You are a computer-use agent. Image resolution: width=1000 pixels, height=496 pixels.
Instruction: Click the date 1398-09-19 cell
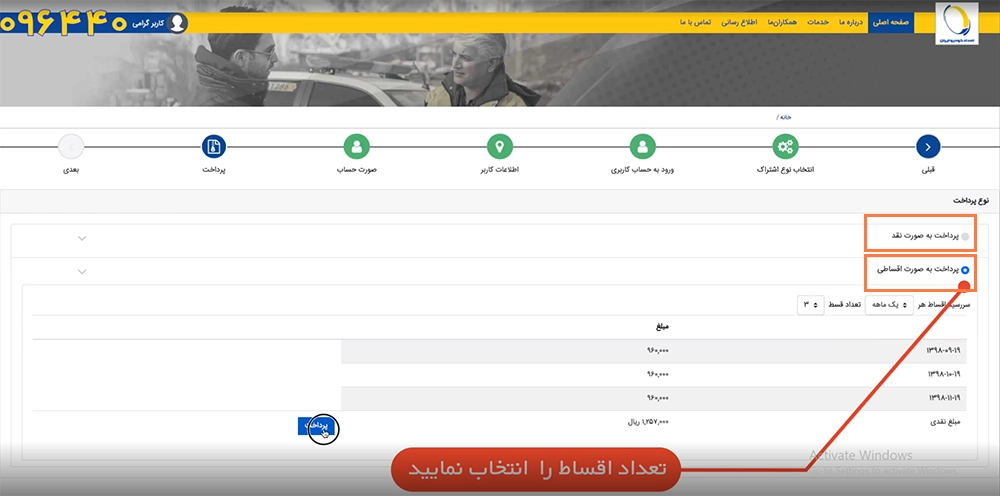pos(943,351)
